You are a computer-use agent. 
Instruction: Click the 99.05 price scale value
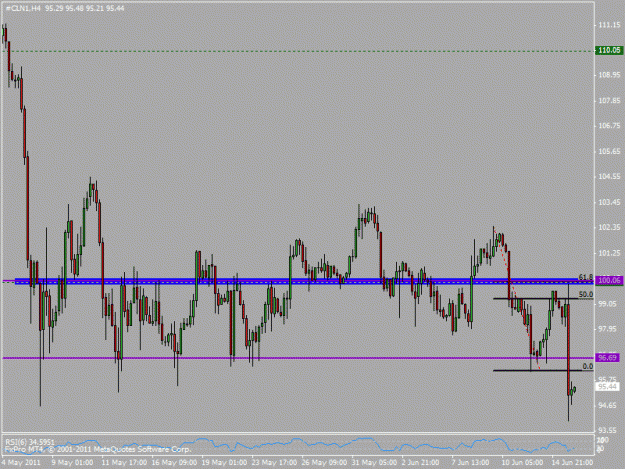(607, 304)
